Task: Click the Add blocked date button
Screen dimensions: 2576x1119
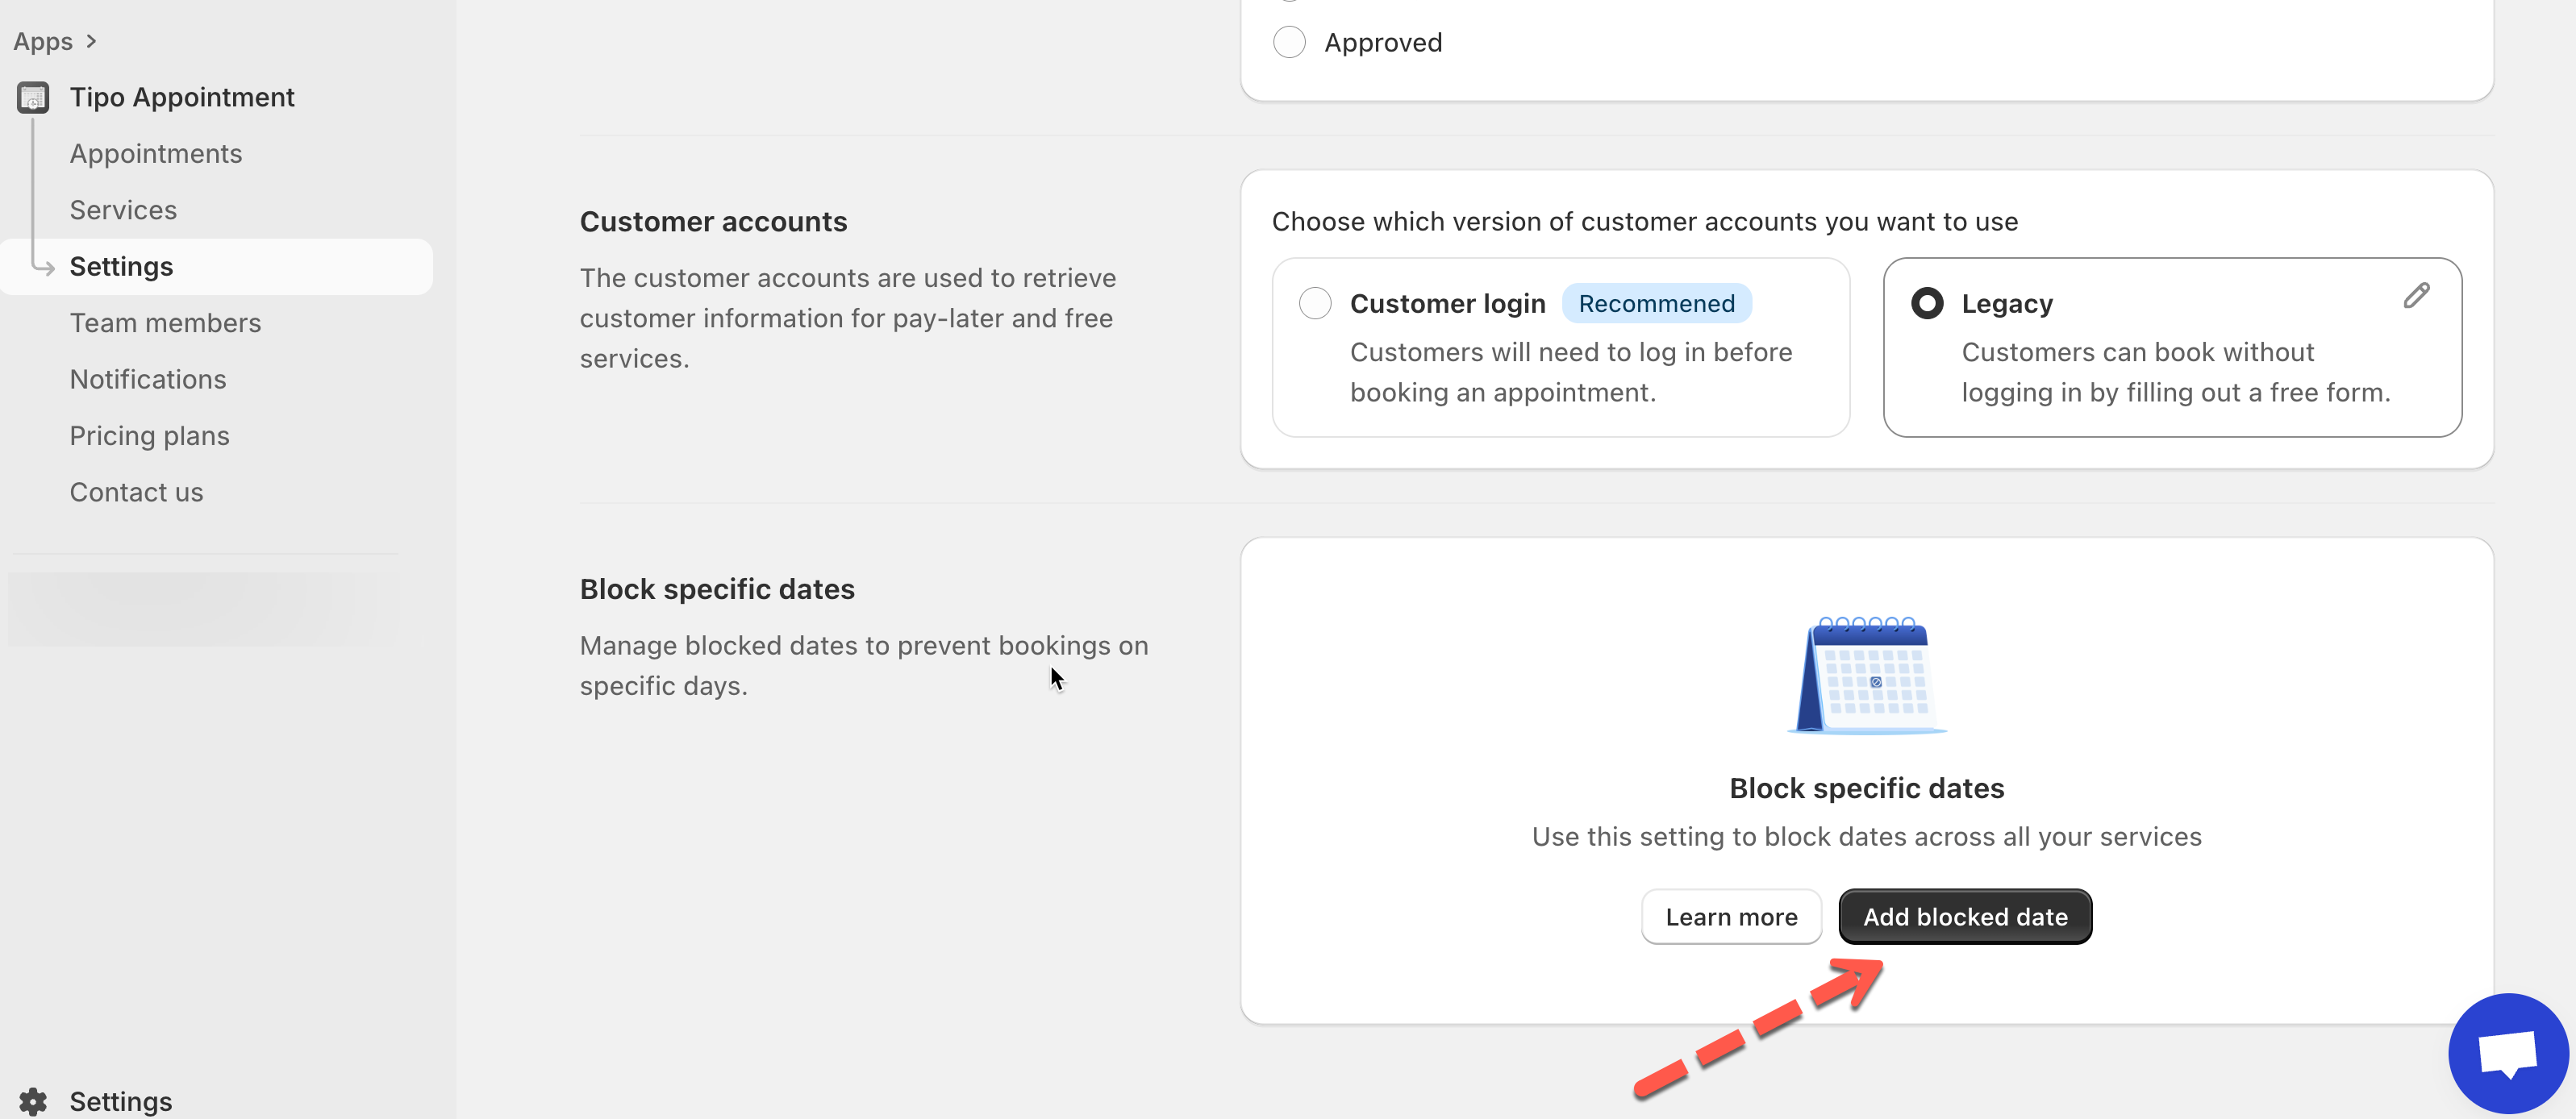Action: [x=1964, y=917]
